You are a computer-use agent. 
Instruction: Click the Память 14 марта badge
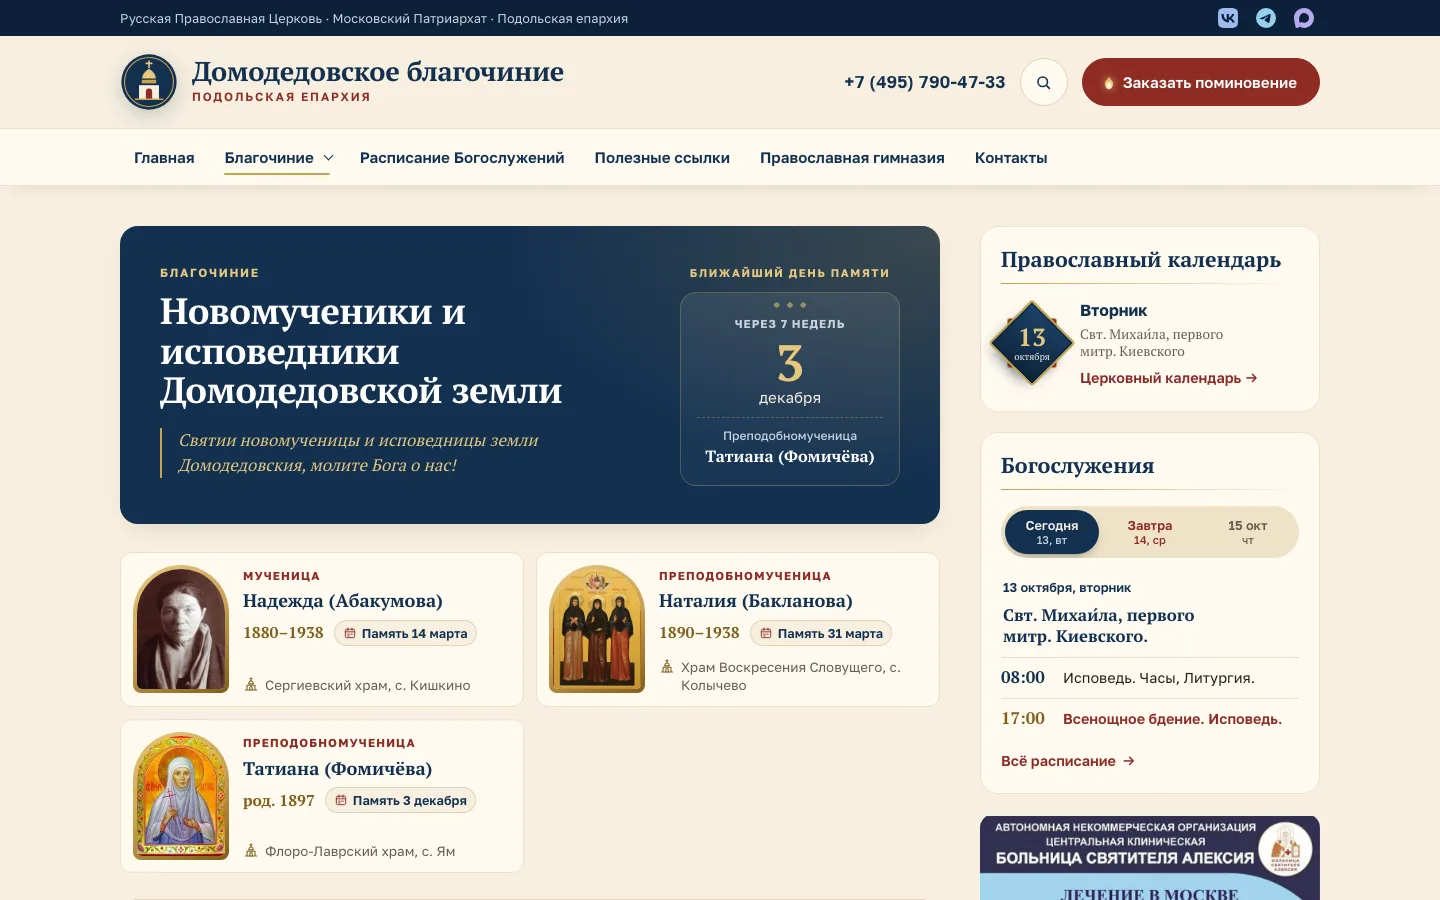[x=405, y=633]
